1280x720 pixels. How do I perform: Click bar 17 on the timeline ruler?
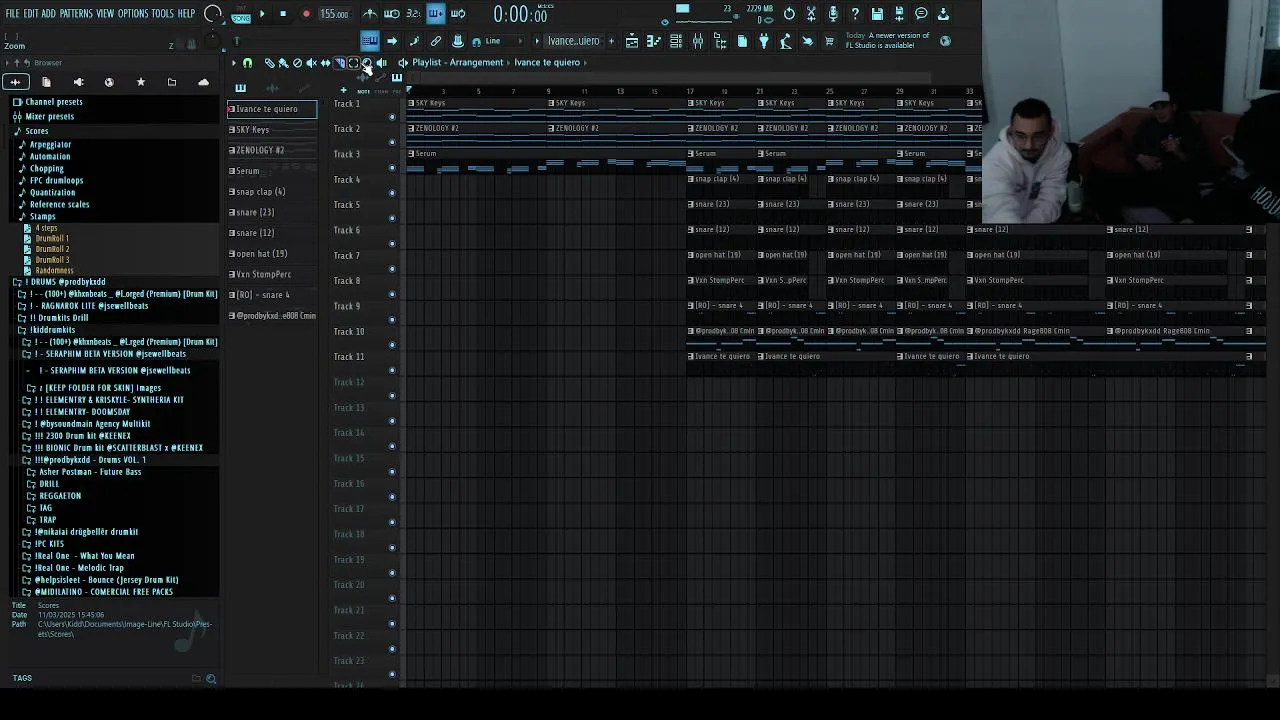690,91
